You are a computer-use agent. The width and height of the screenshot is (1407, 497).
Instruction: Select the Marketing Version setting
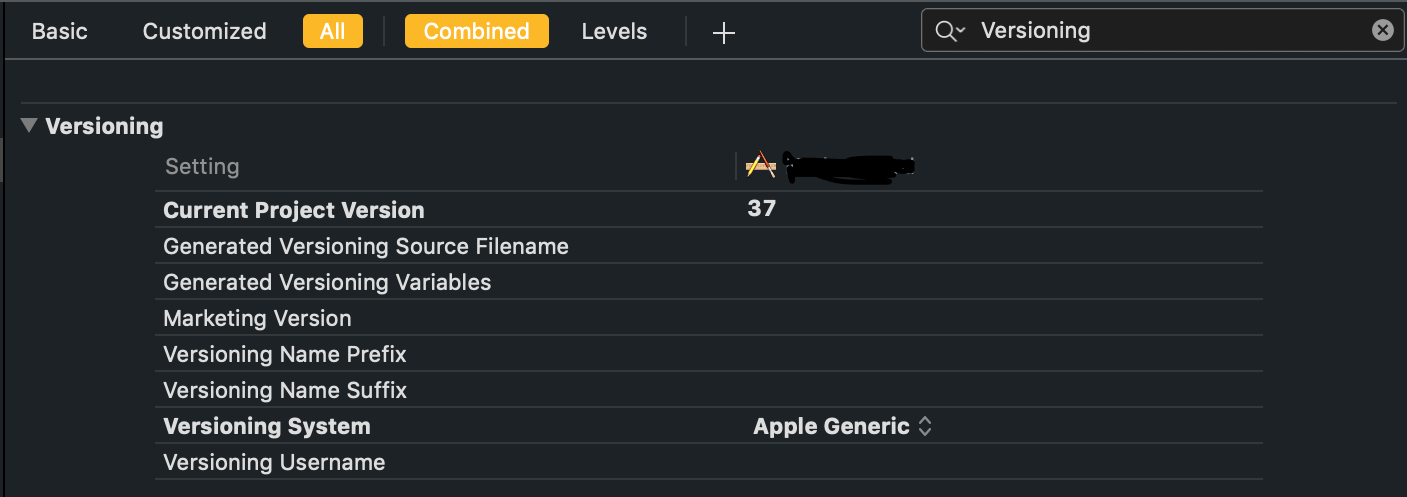coord(257,318)
